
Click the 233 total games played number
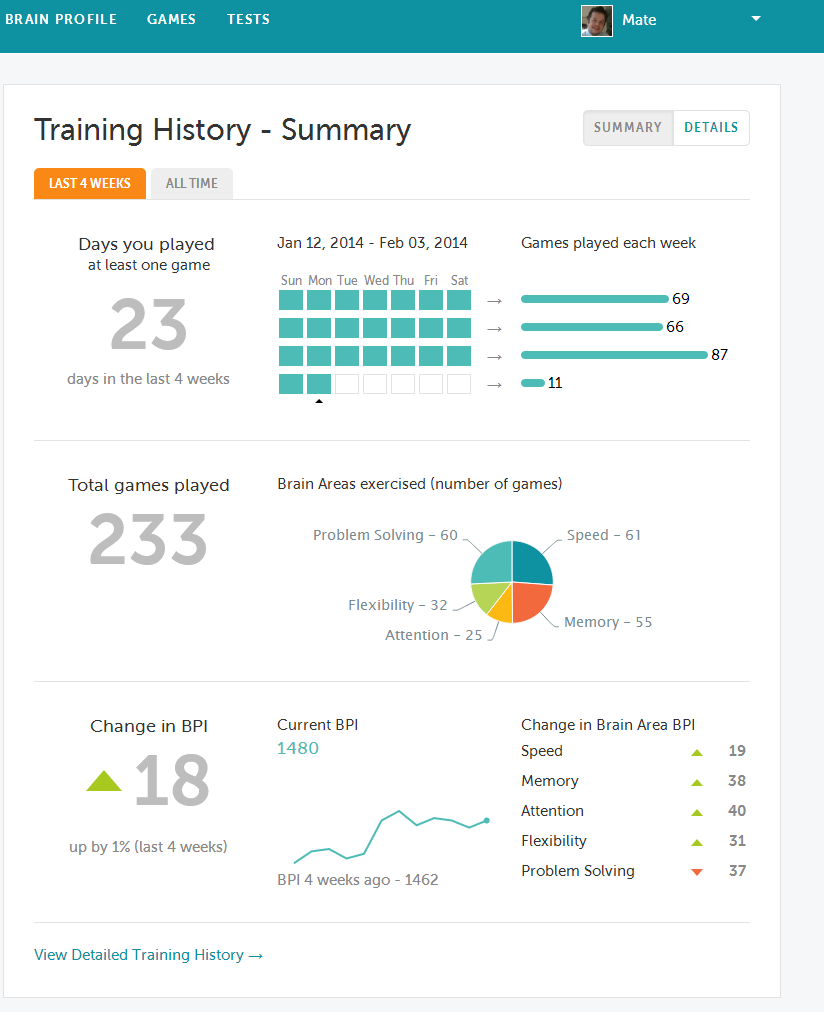(148, 539)
